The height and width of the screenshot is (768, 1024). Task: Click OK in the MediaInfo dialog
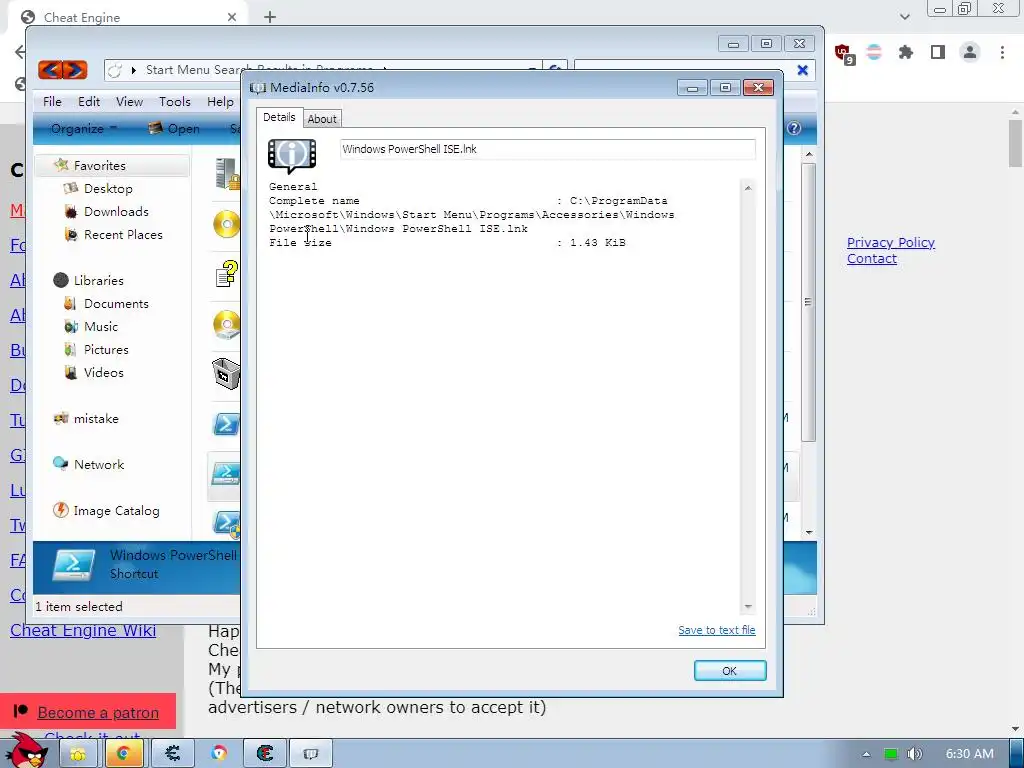729,671
